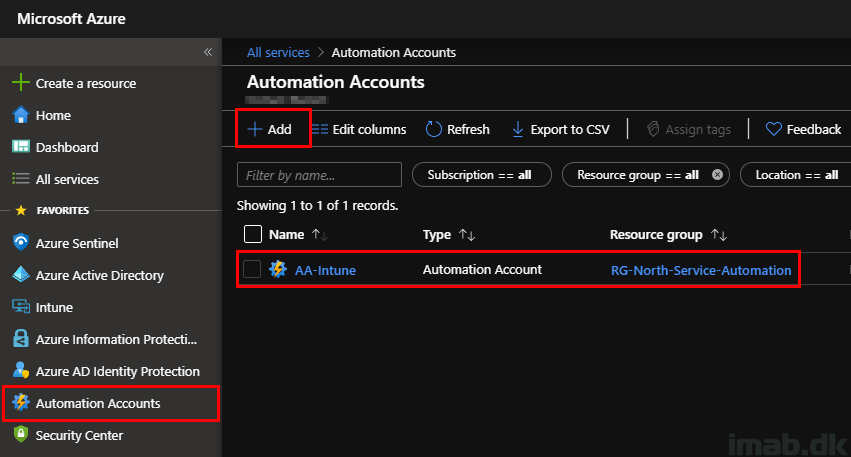
Task: Click the breadcrumb chevron separator
Action: (x=321, y=52)
